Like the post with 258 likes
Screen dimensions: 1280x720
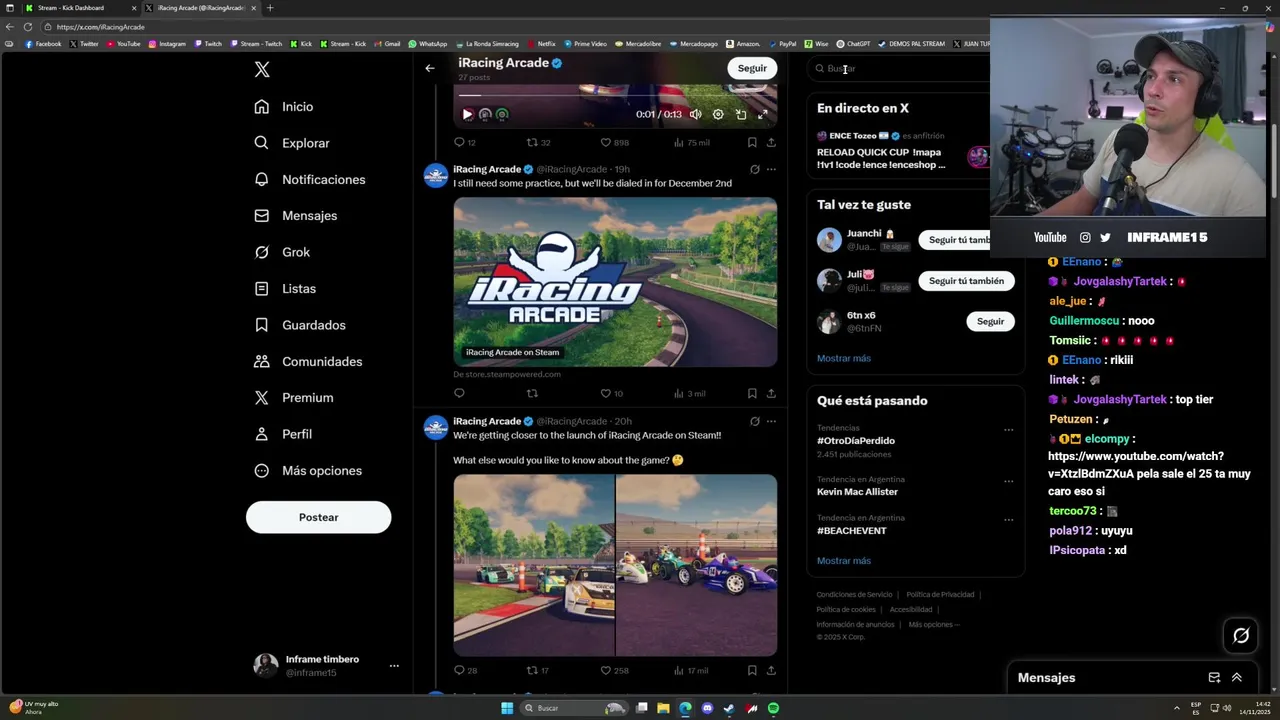coord(614,670)
